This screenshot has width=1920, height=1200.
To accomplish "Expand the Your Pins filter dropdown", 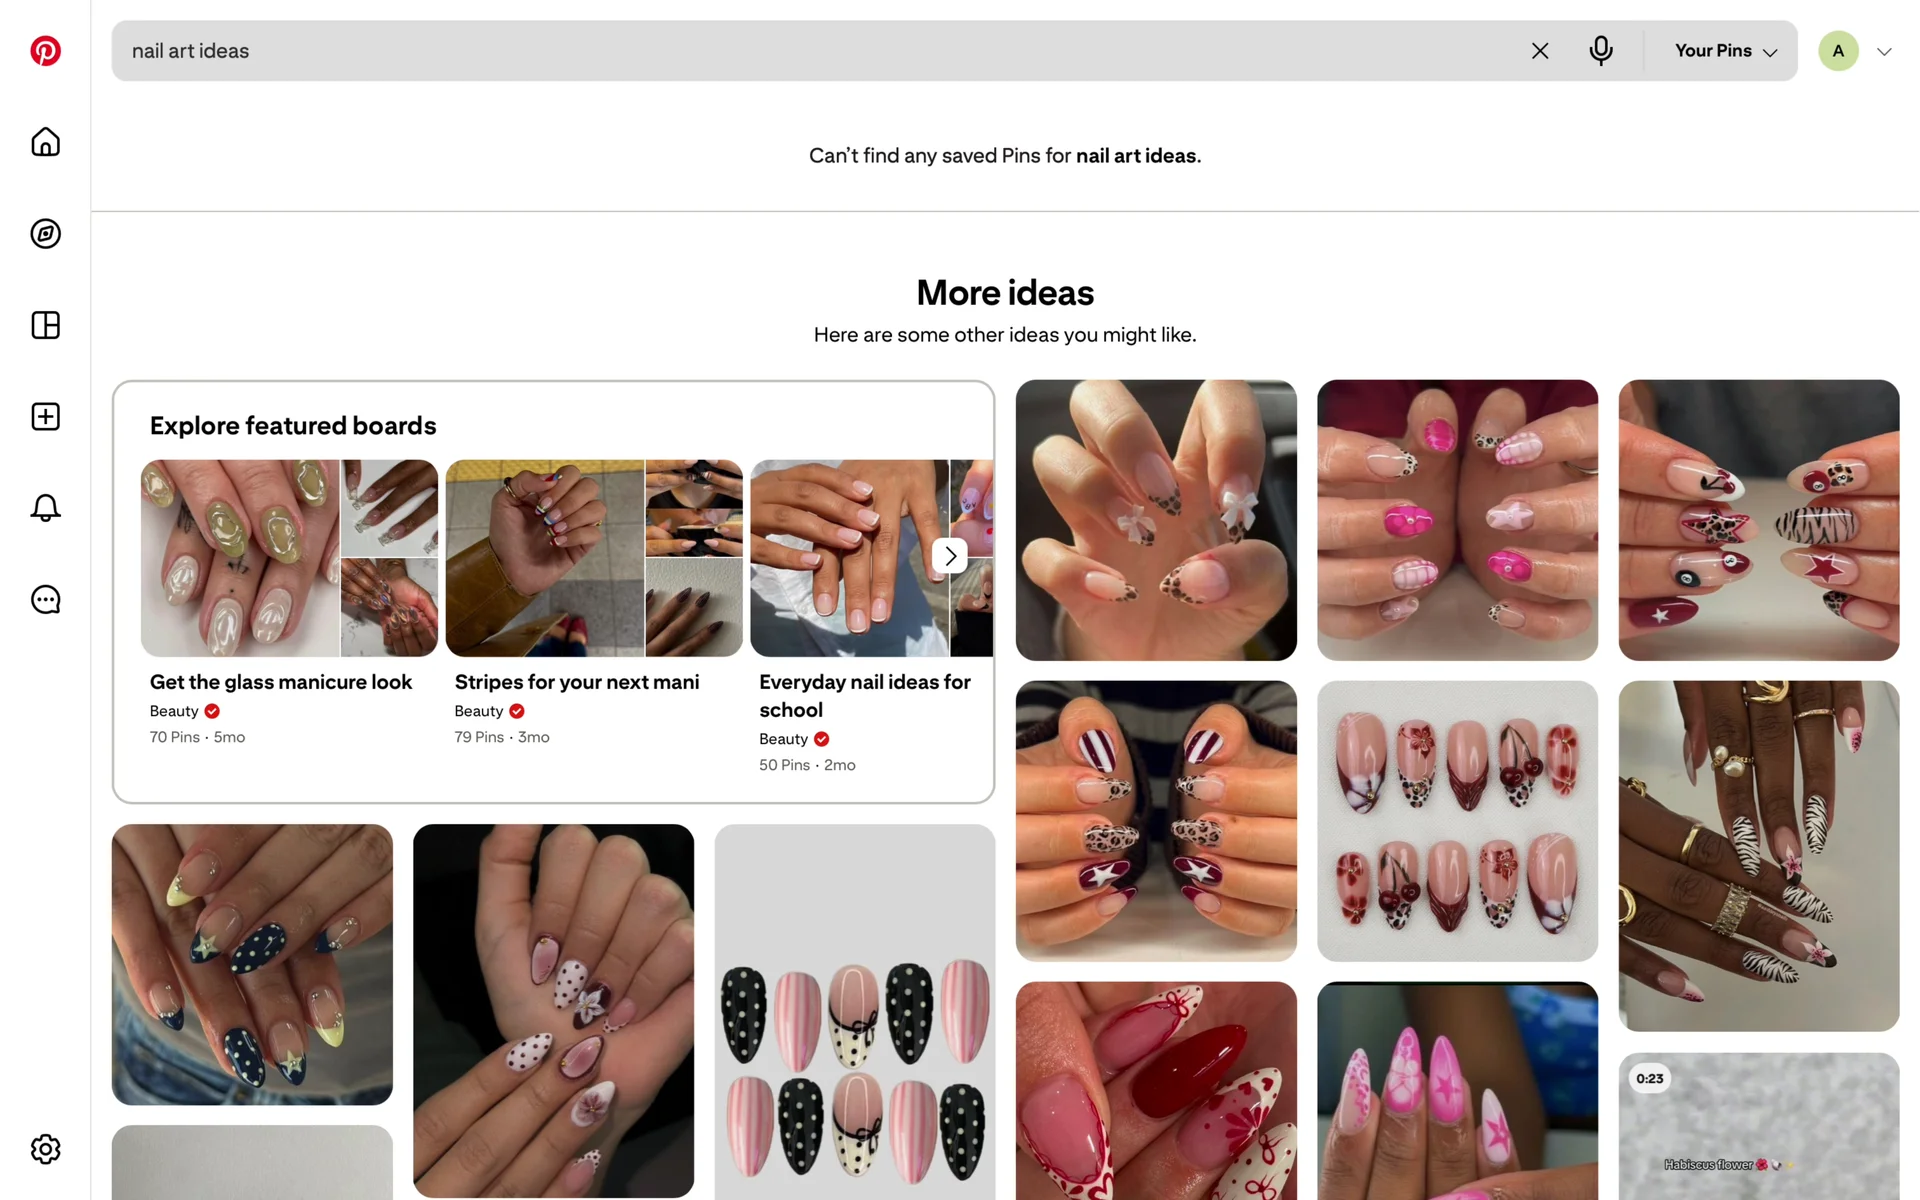I will click(x=1725, y=51).
